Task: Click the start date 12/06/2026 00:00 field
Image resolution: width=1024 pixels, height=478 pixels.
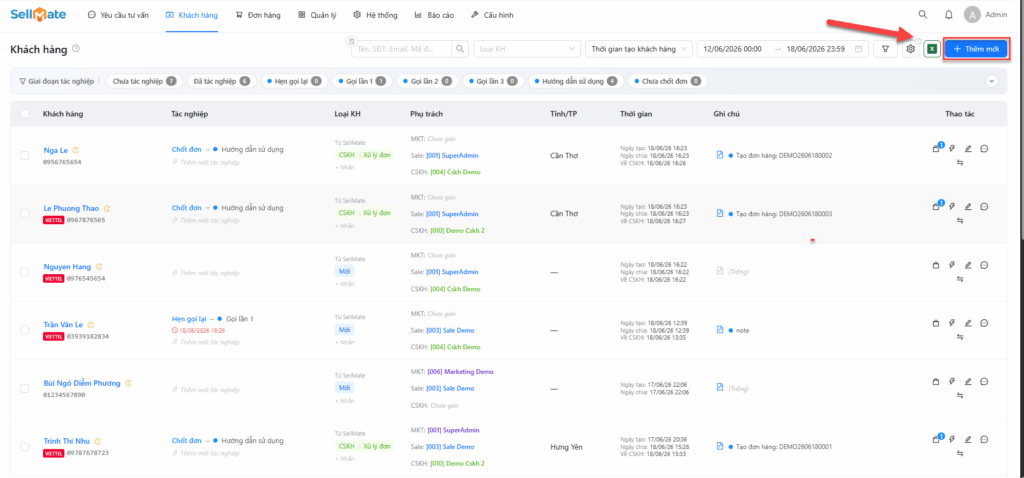Action: 733,48
